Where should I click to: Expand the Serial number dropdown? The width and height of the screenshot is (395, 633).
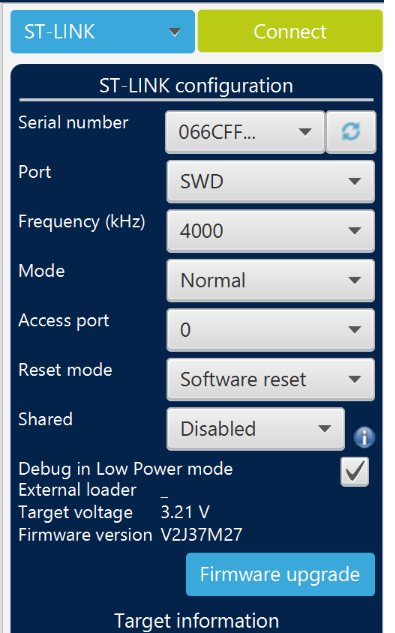pos(245,132)
